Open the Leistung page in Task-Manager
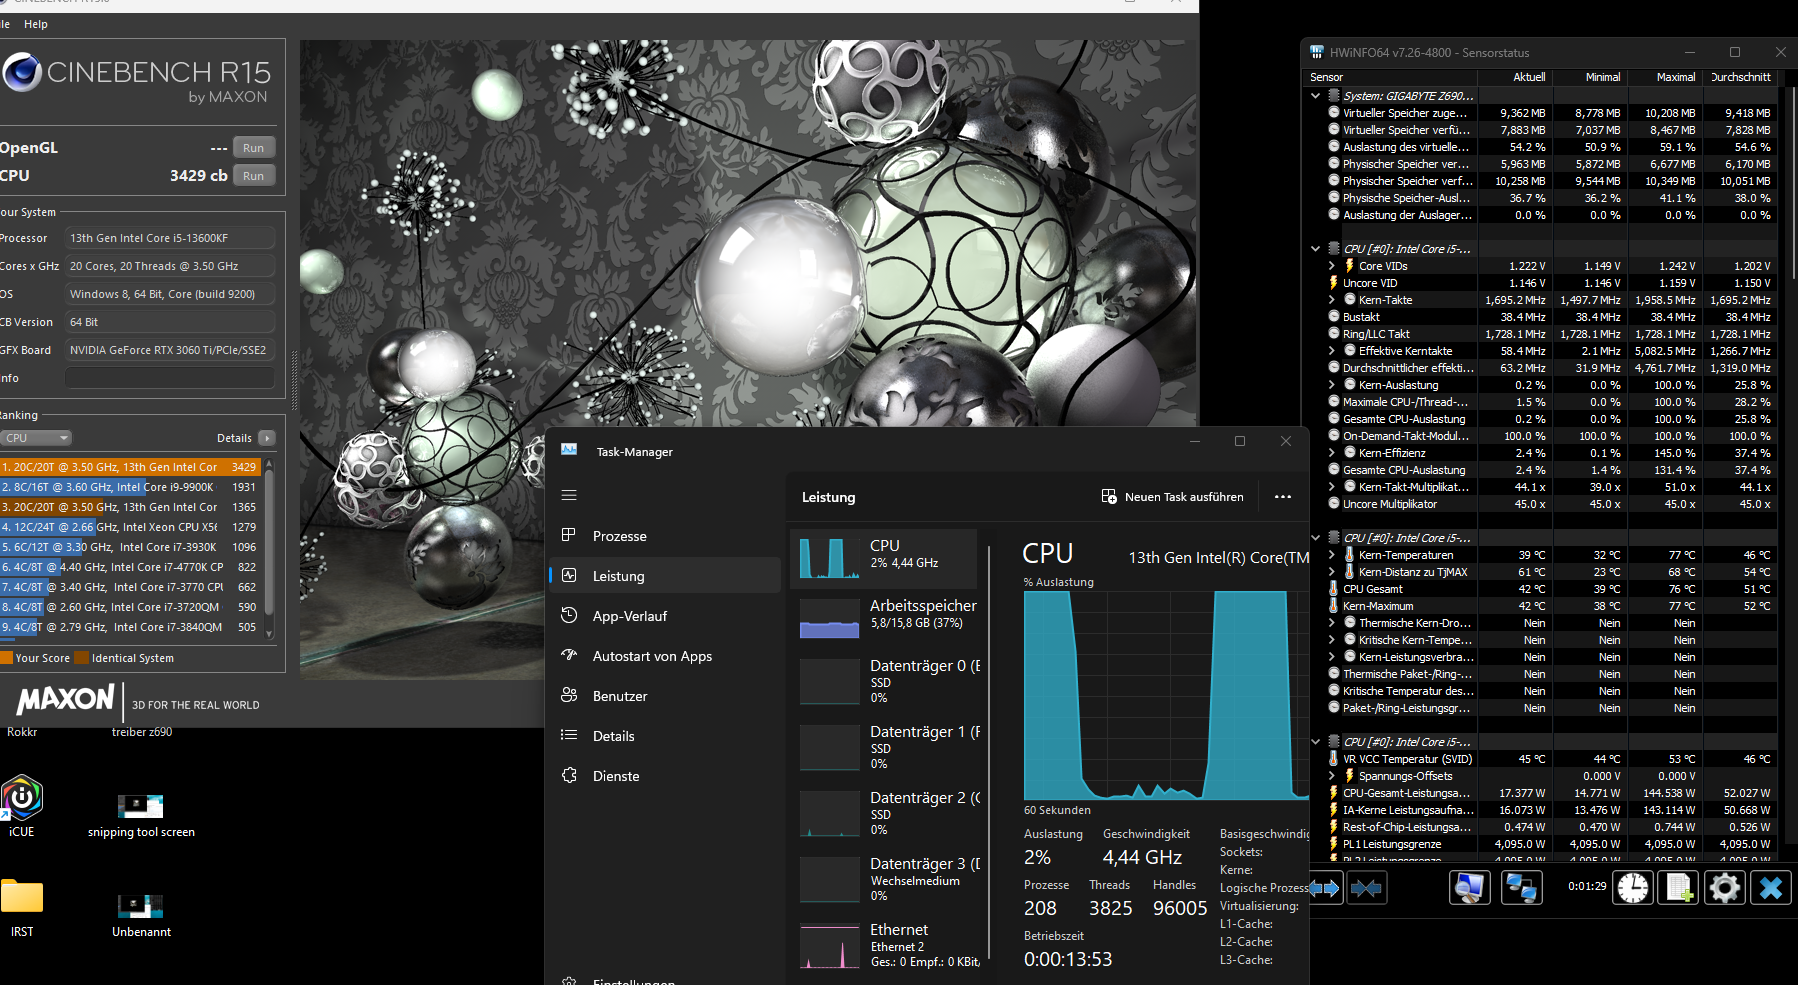1798x985 pixels. click(665, 576)
